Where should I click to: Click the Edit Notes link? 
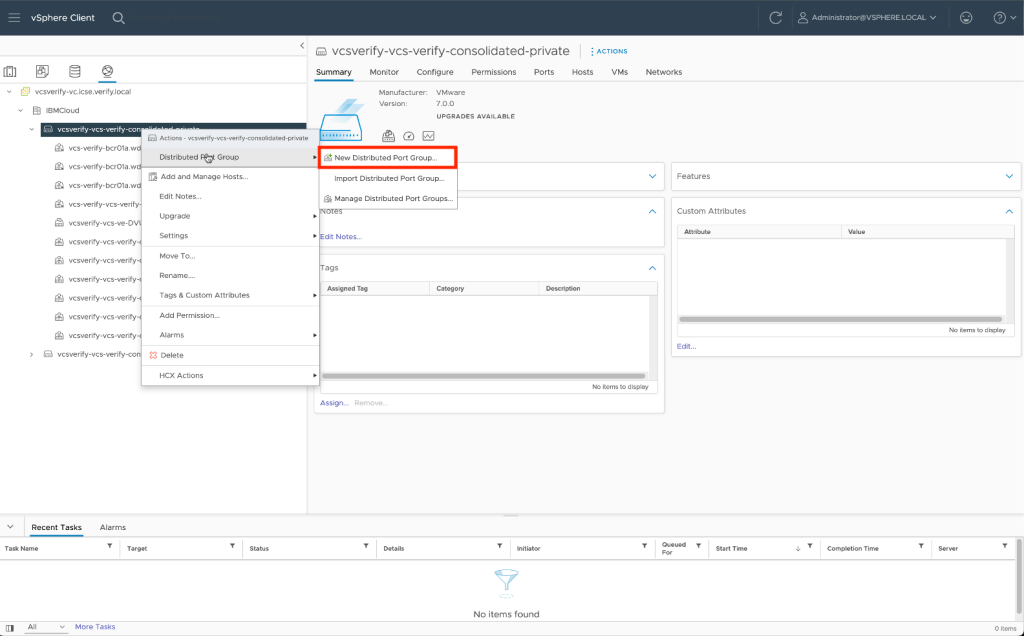(x=341, y=237)
